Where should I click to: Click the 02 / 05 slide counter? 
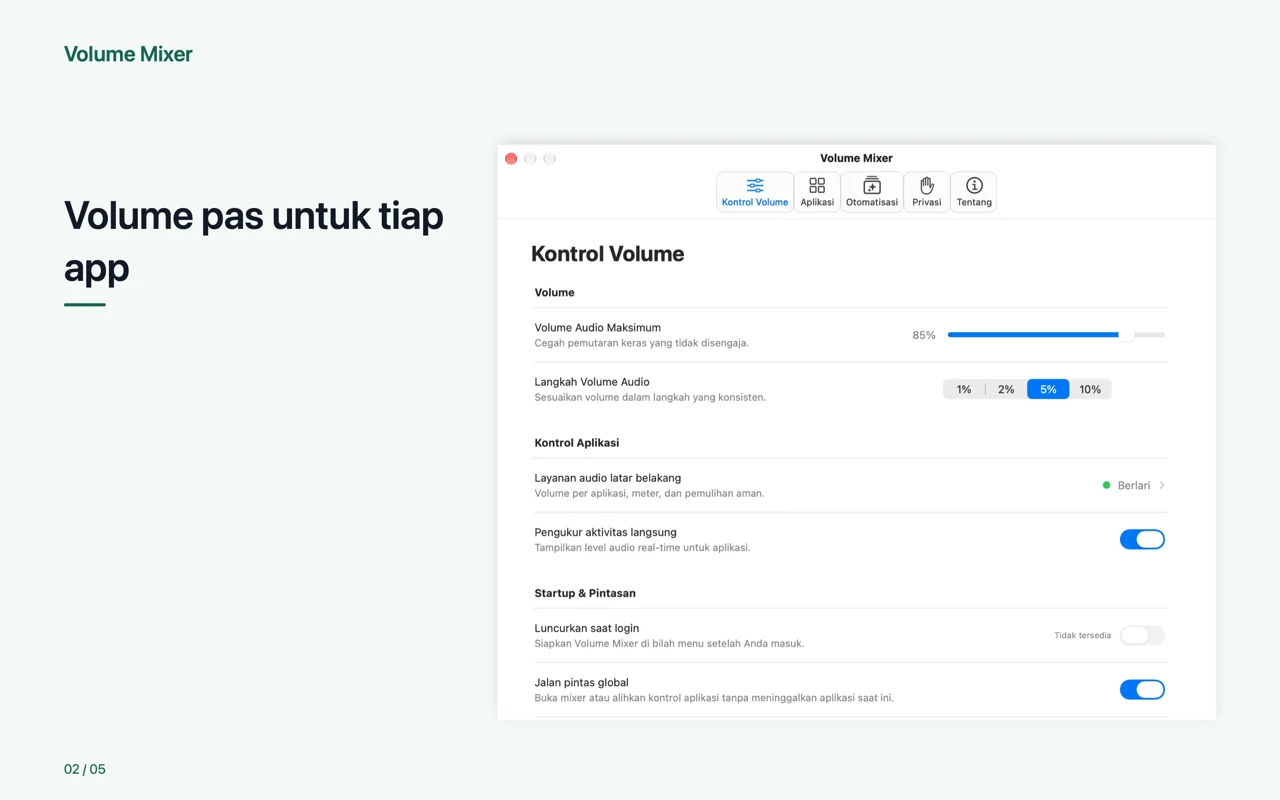click(85, 769)
